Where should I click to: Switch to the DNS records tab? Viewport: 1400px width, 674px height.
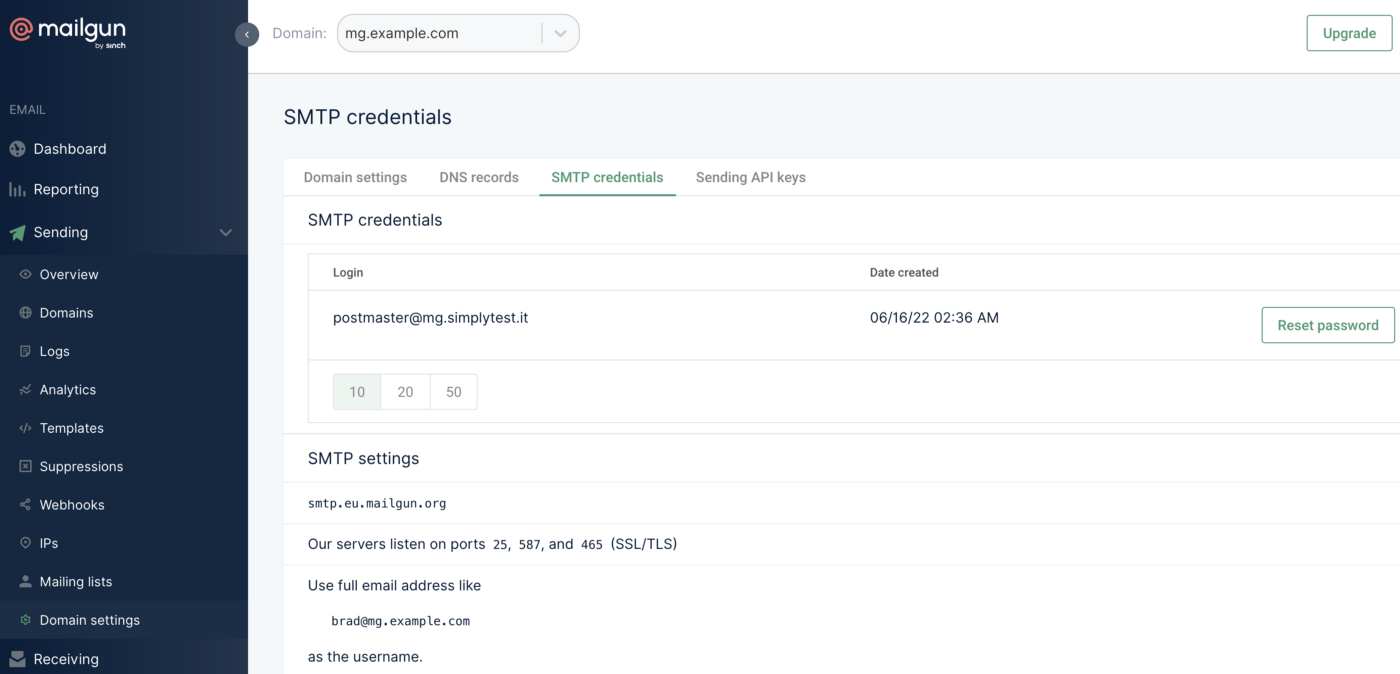tap(479, 177)
